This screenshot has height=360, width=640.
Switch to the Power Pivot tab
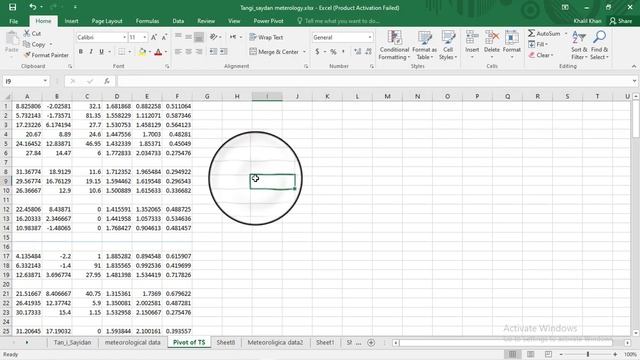pos(268,21)
